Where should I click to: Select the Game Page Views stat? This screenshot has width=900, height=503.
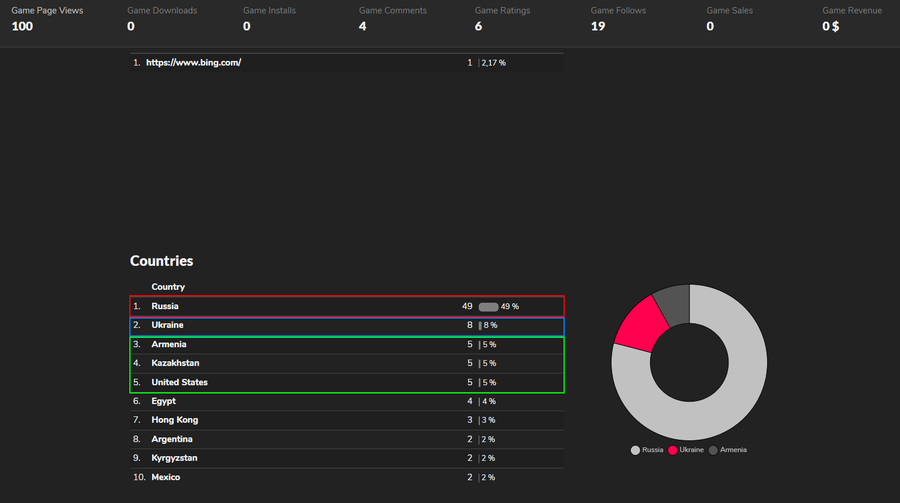click(x=47, y=18)
